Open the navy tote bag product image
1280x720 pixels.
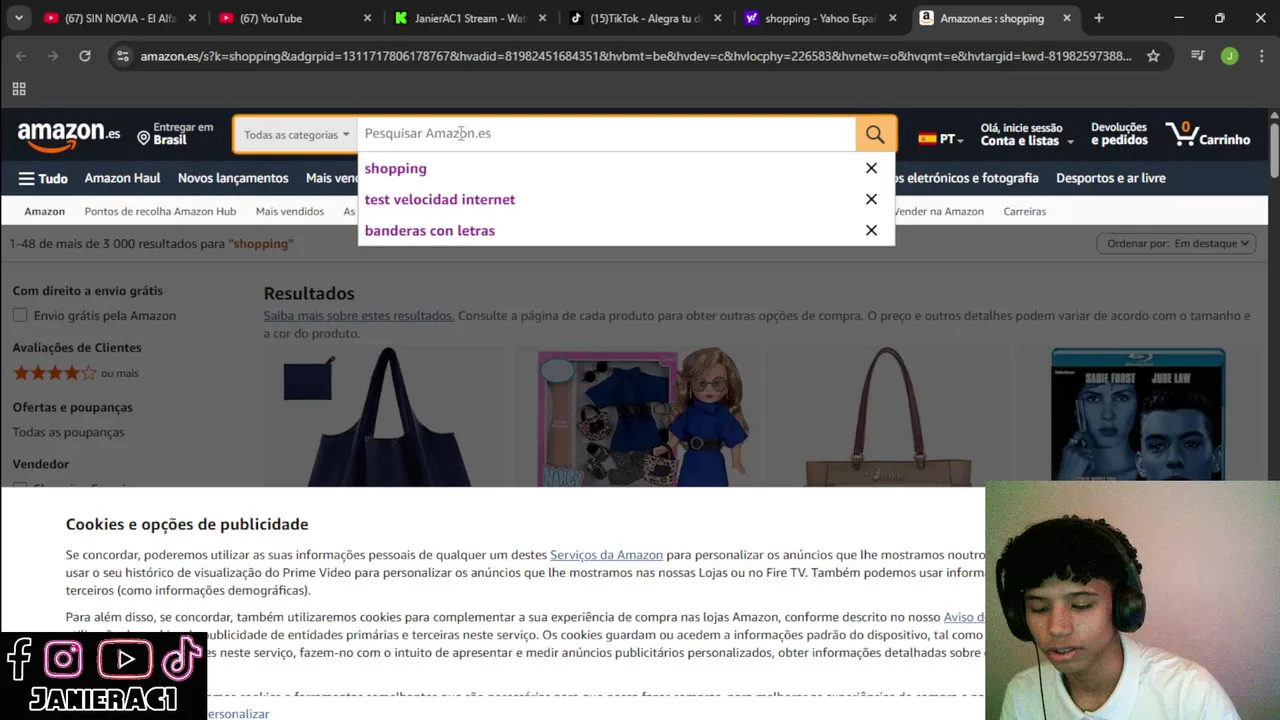click(x=387, y=417)
